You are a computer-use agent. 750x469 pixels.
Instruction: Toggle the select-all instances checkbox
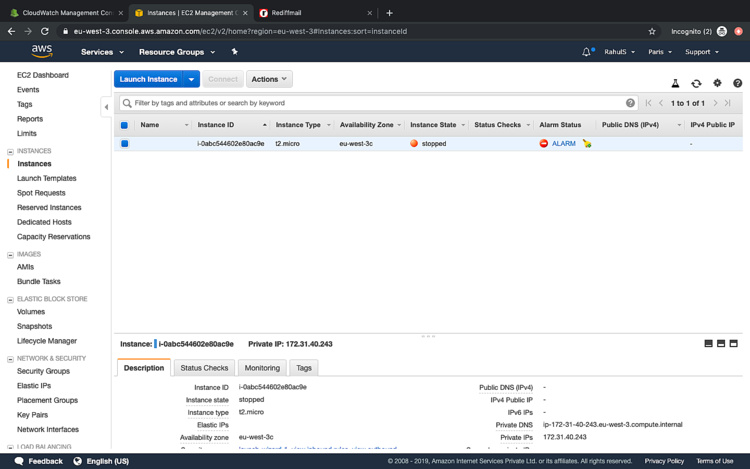click(x=124, y=125)
